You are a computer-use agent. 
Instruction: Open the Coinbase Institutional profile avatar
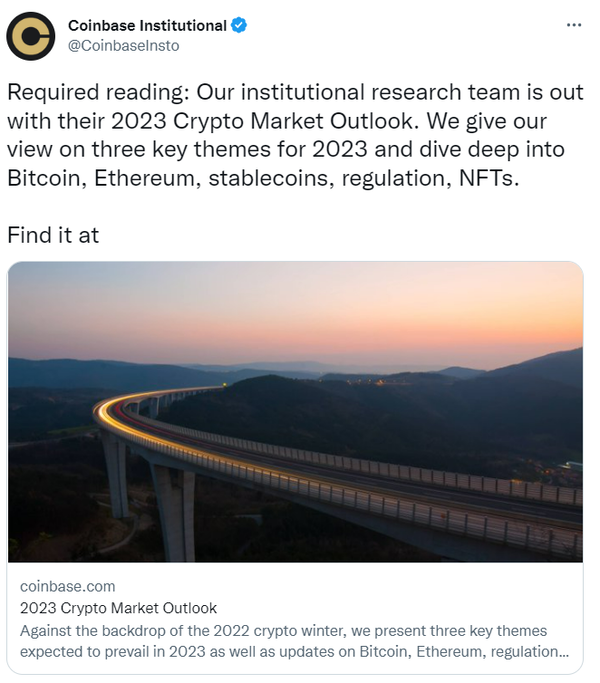31,36
